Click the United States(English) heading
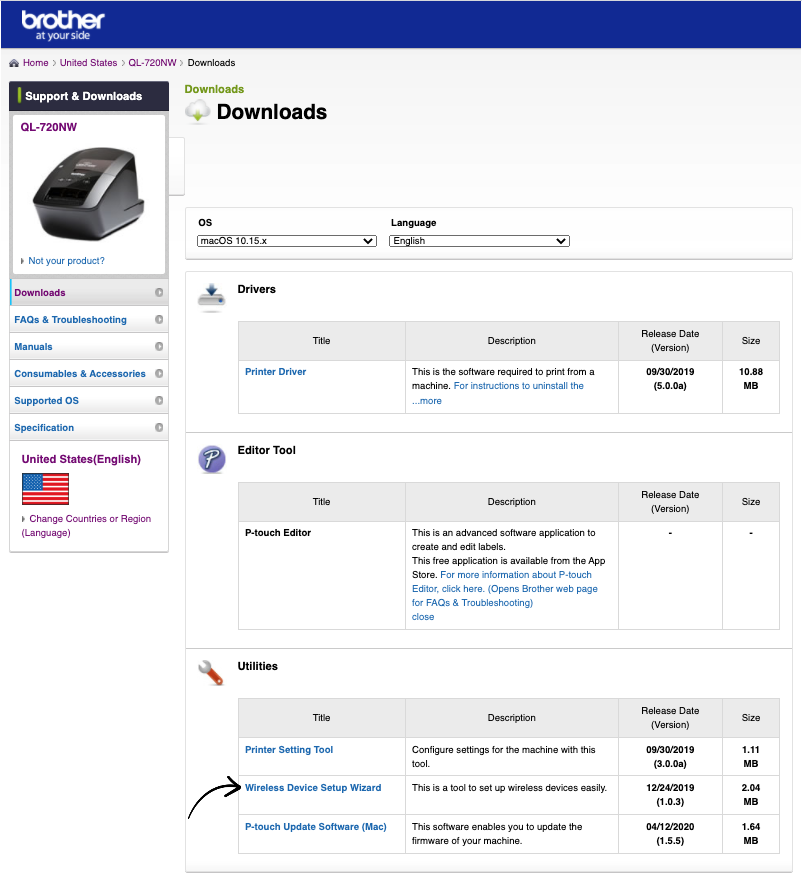The height and width of the screenshot is (876, 802). (81, 459)
